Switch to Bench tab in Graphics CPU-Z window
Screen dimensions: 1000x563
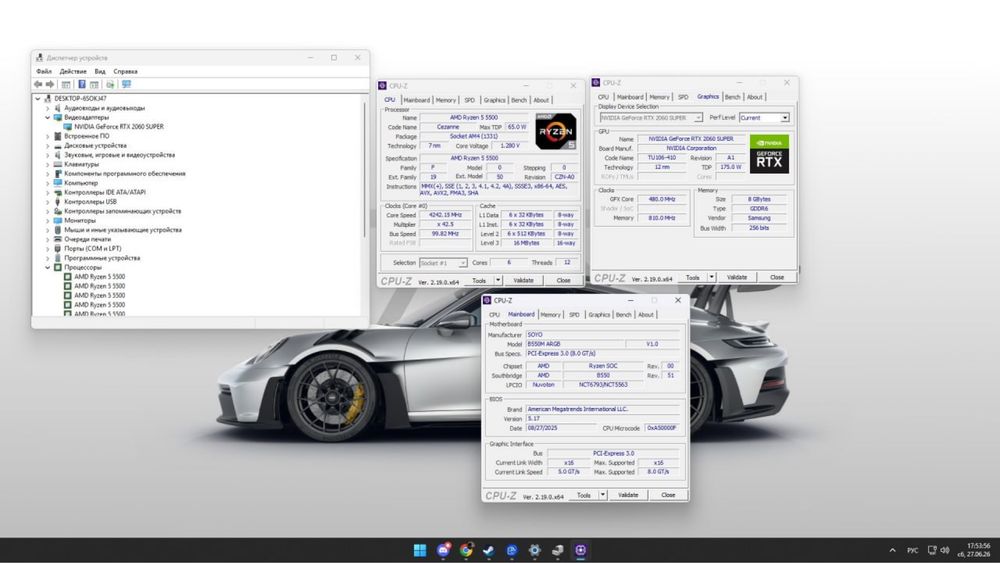pyautogui.click(x=733, y=97)
